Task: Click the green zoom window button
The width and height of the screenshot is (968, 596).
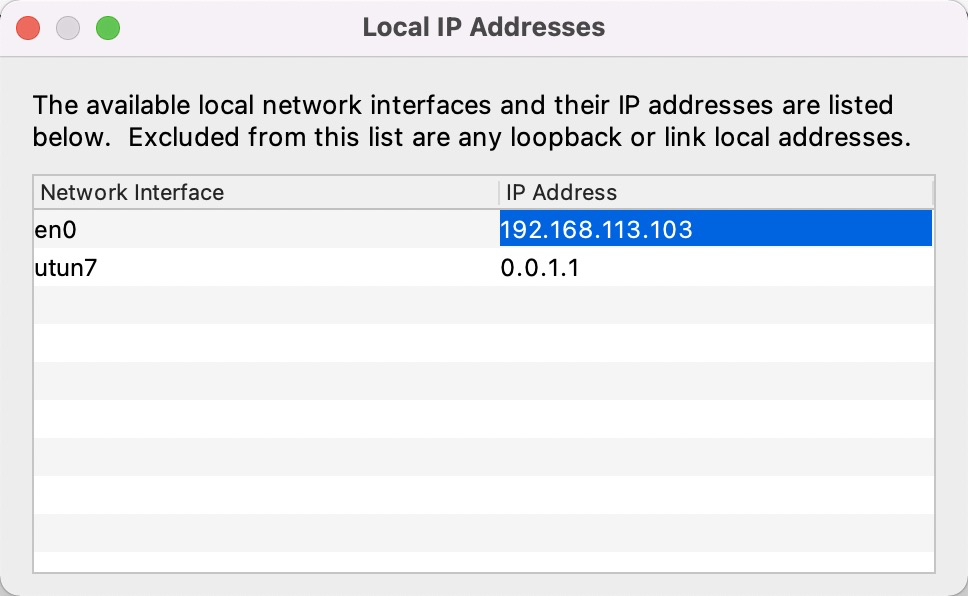Action: 107,28
